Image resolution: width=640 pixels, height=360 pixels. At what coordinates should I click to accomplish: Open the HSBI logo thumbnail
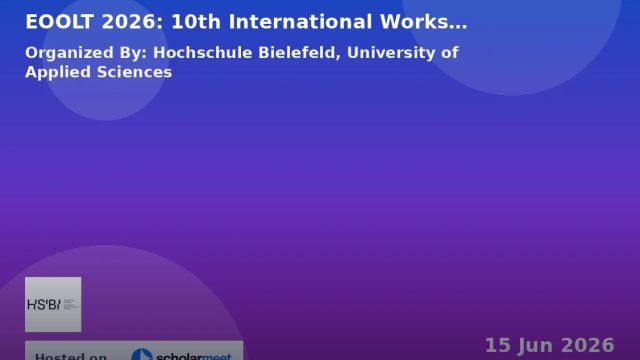coord(53,304)
